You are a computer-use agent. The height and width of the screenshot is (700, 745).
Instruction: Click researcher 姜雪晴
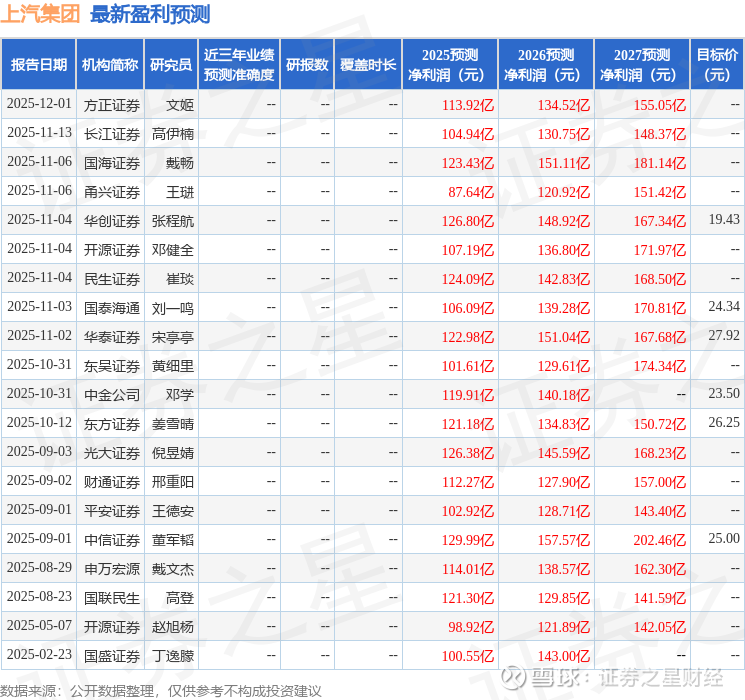click(173, 424)
